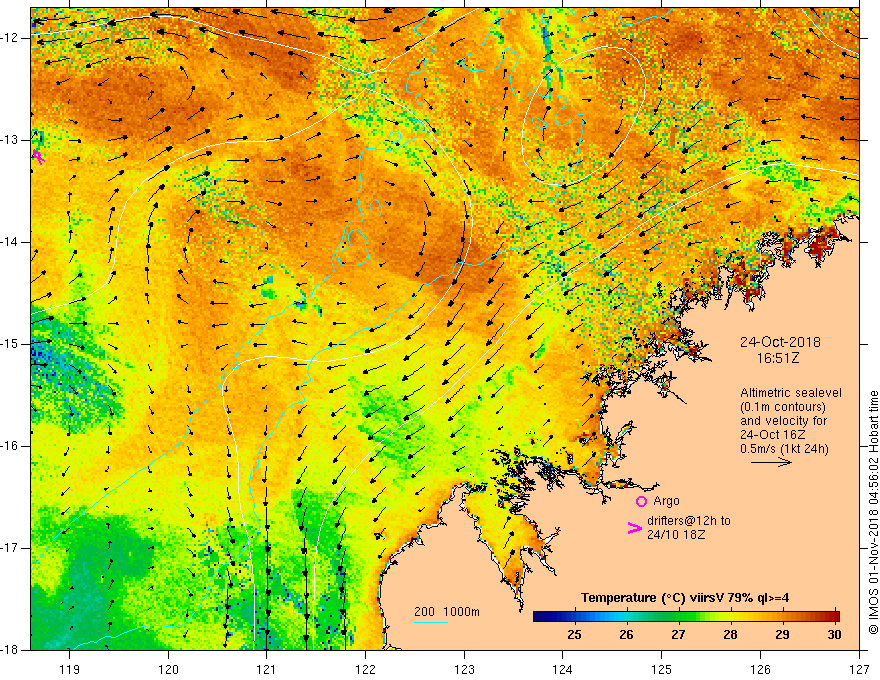Image resolution: width=880 pixels, height=680 pixels.
Task: Click the magenta drifter arrowhead legend symbol
Action: 634,528
